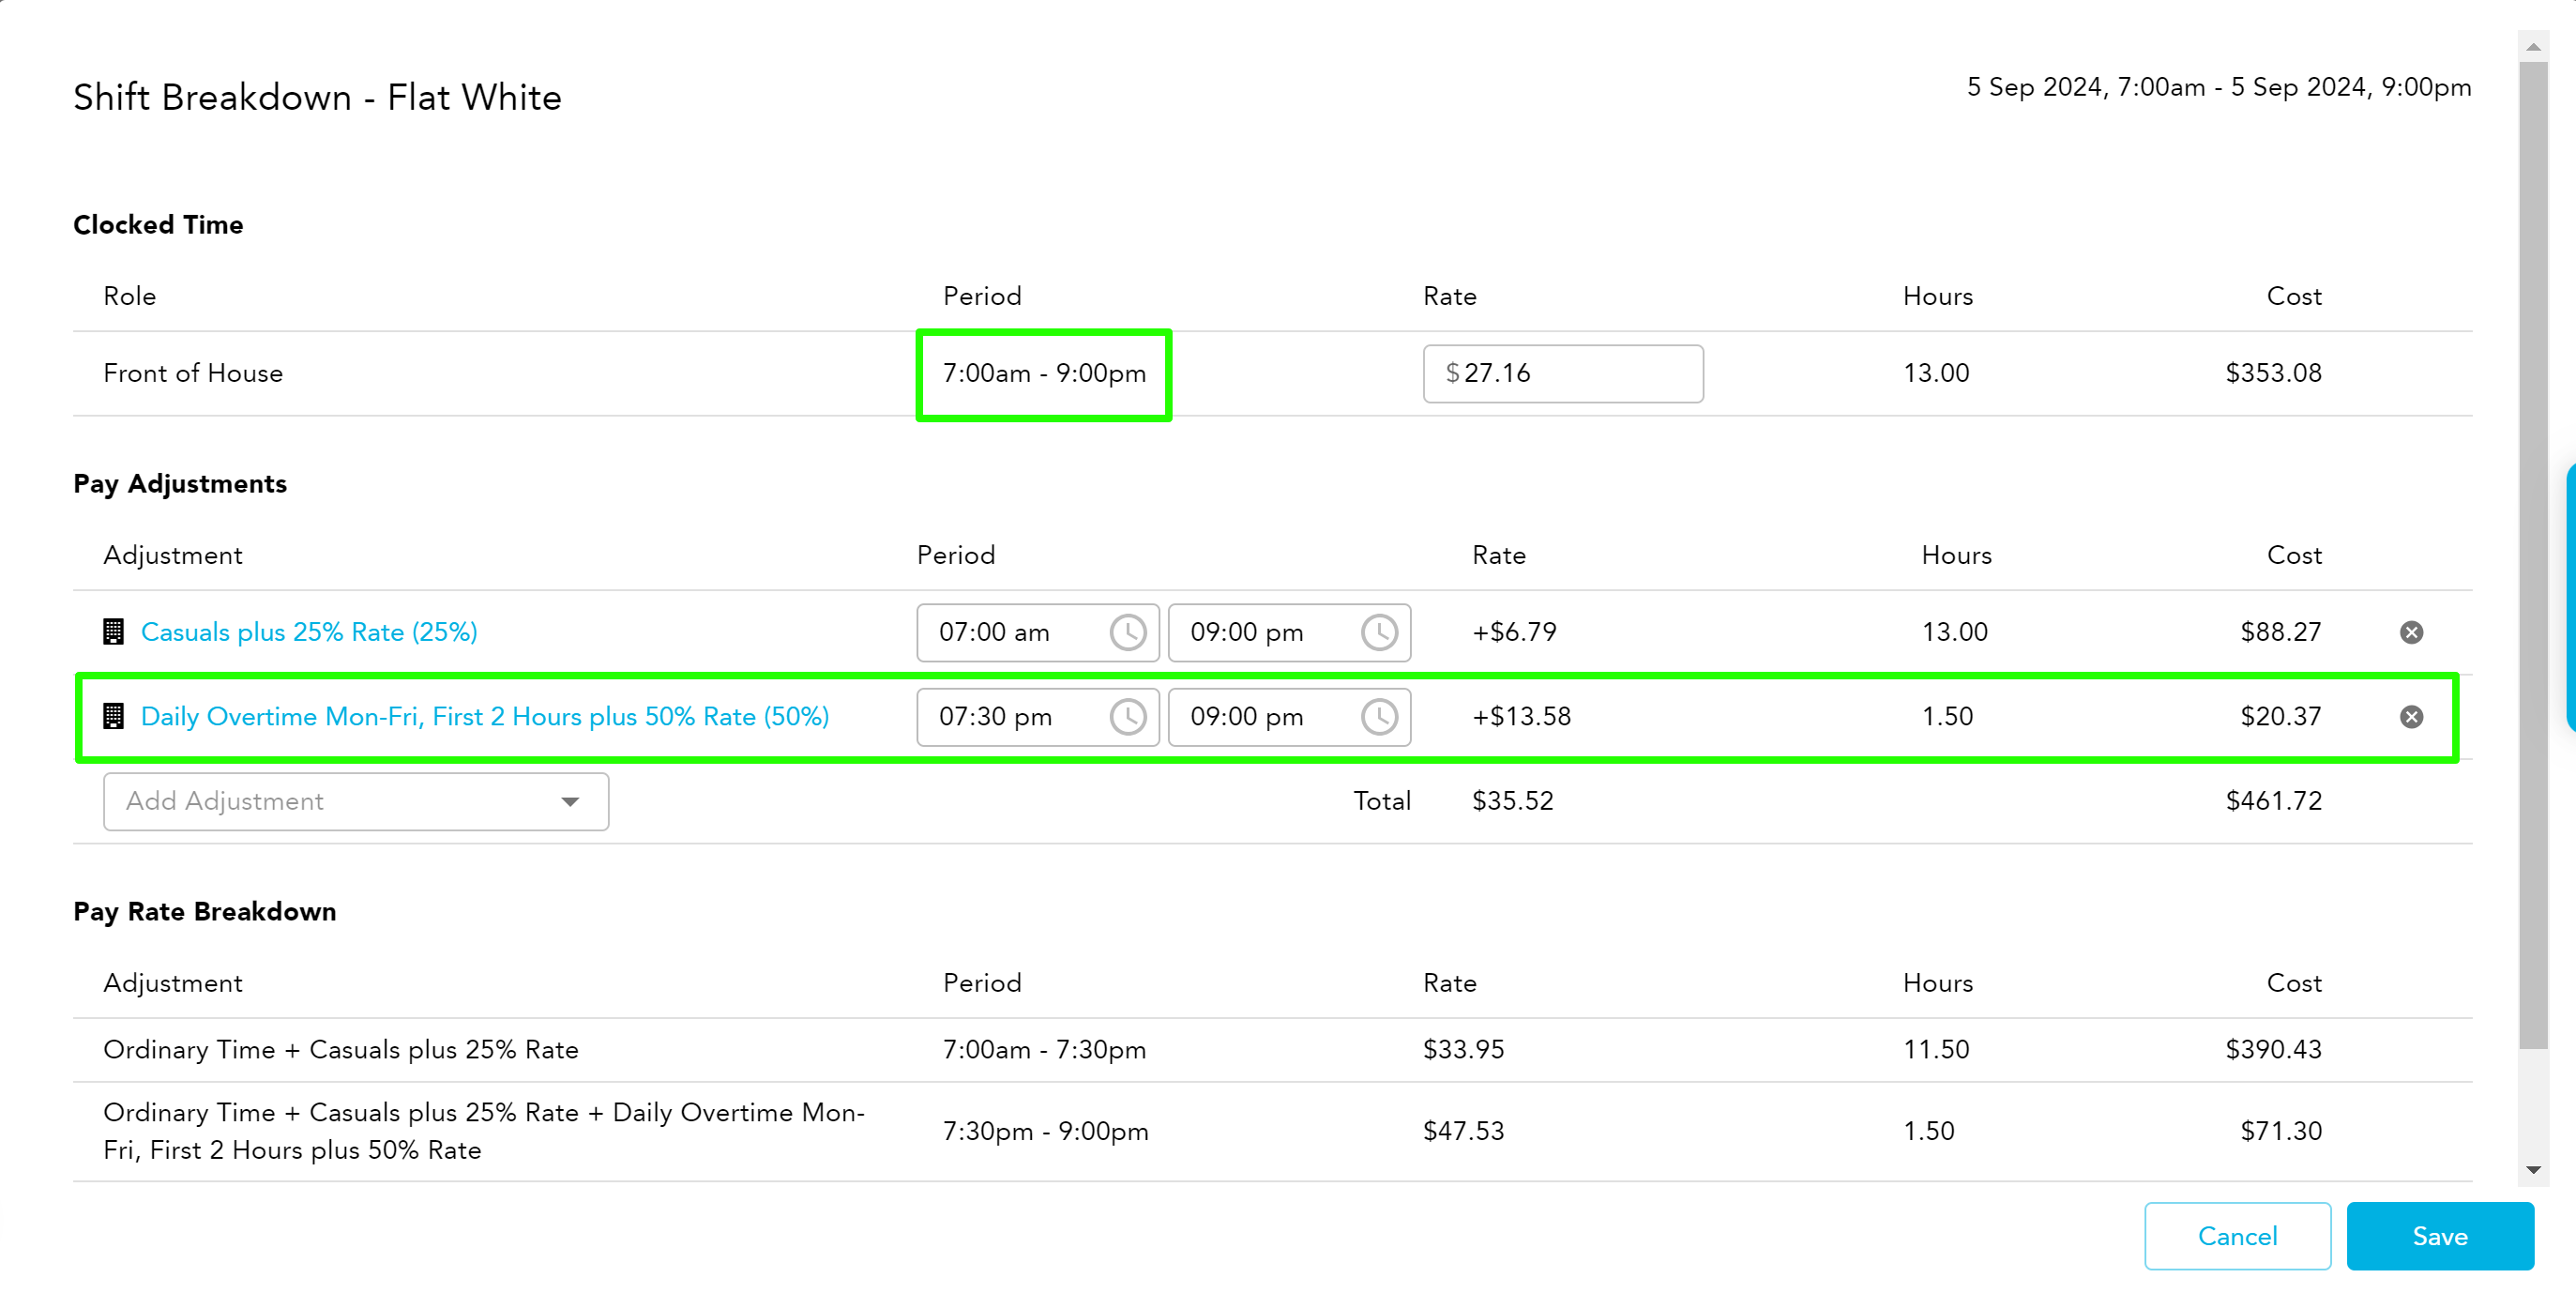2576x1293 pixels.
Task: Click the 5 Sep 2024 date range text
Action: point(2219,87)
